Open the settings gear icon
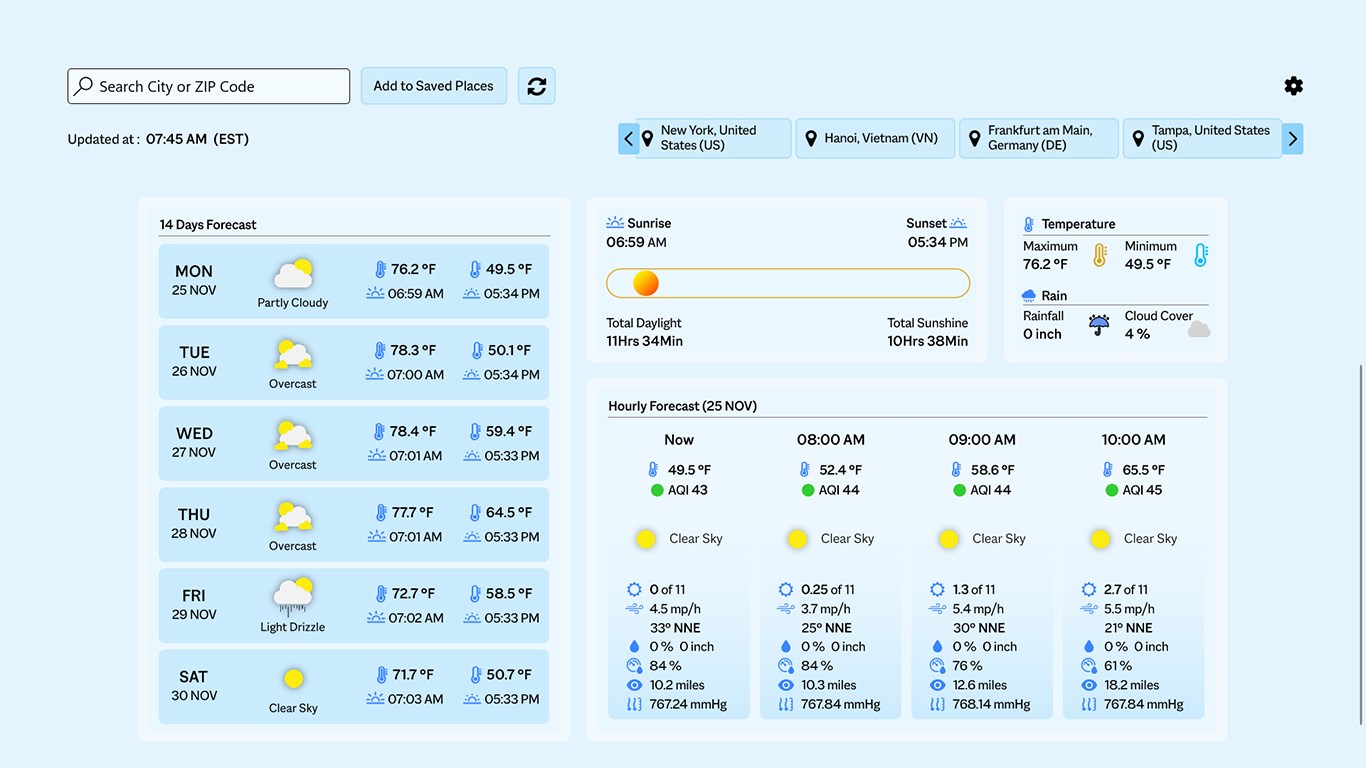This screenshot has height=768, width=1366. tap(1293, 86)
